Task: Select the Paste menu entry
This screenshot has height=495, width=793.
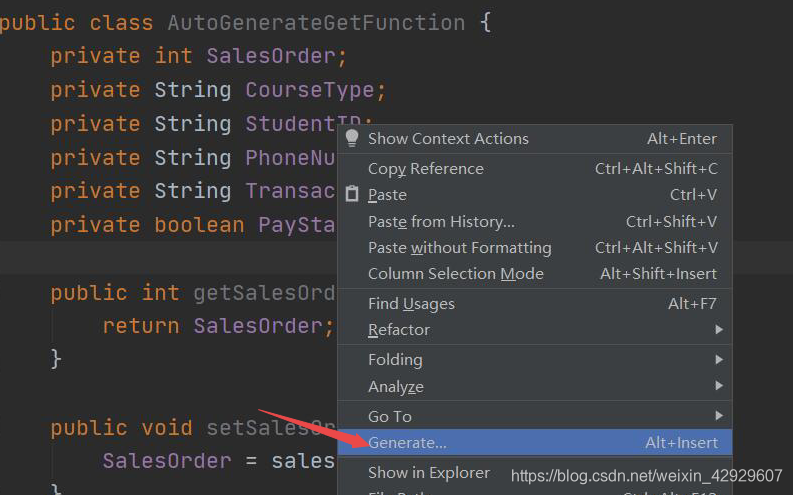Action: coord(535,195)
